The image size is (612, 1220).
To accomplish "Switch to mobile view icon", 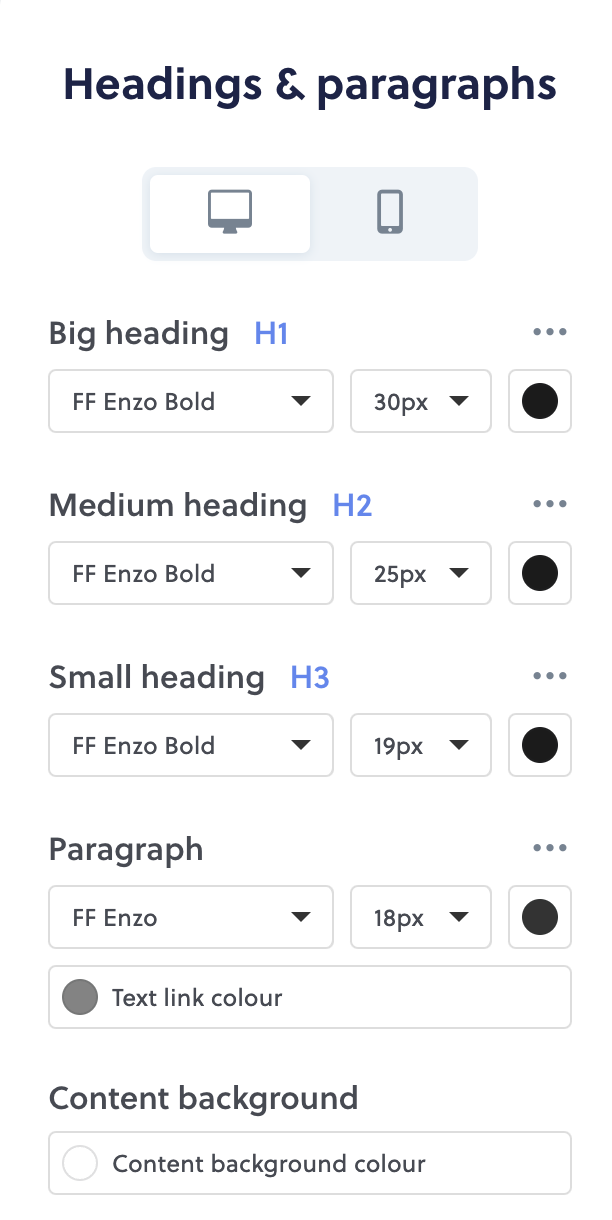I will [x=390, y=213].
